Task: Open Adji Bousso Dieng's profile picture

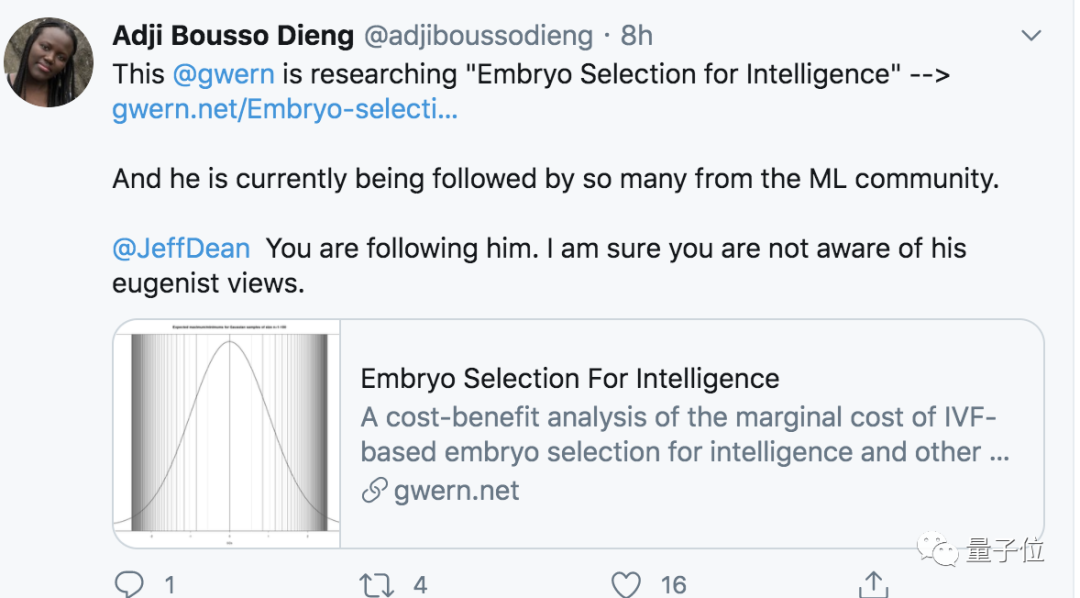Action: coord(48,62)
